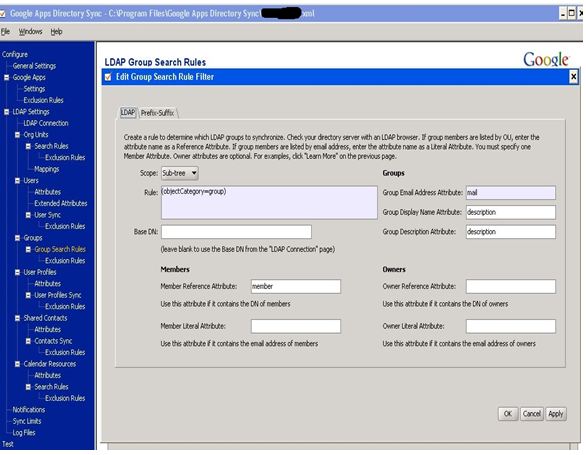
Task: Collapse the LDAP Settings tree node
Action: click(6, 112)
